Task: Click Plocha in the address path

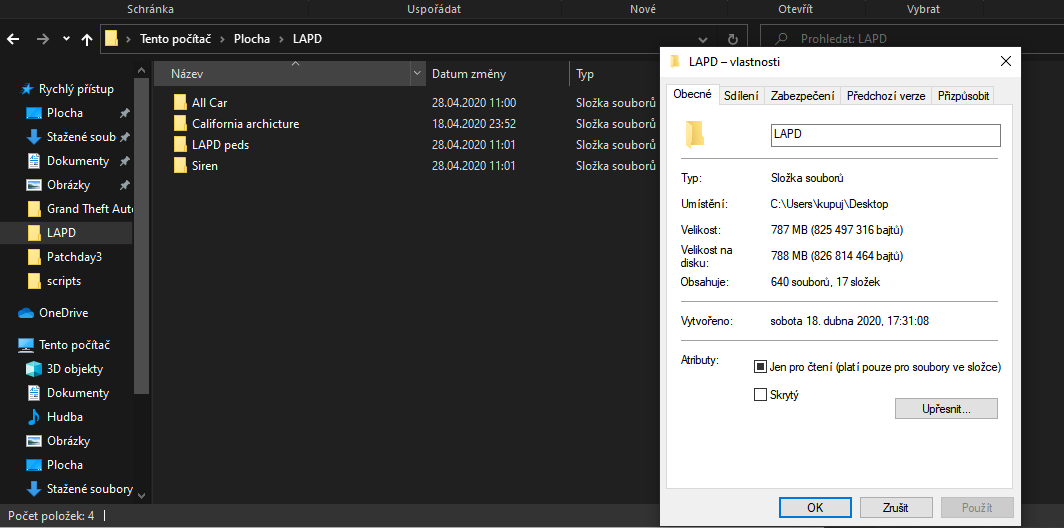Action: pyautogui.click(x=252, y=39)
